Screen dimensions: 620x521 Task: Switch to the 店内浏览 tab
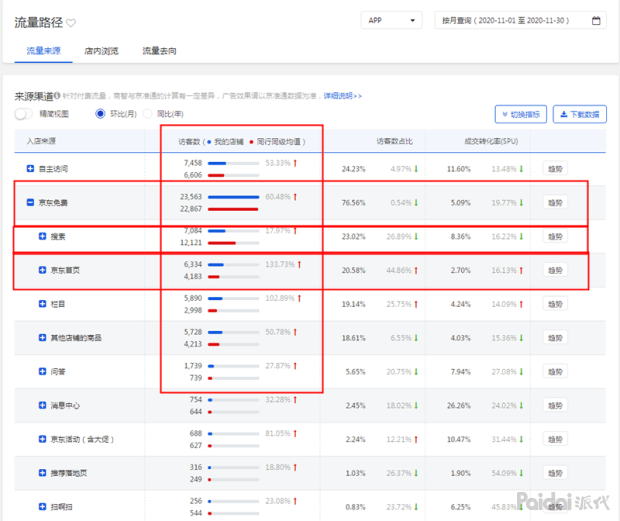click(101, 51)
